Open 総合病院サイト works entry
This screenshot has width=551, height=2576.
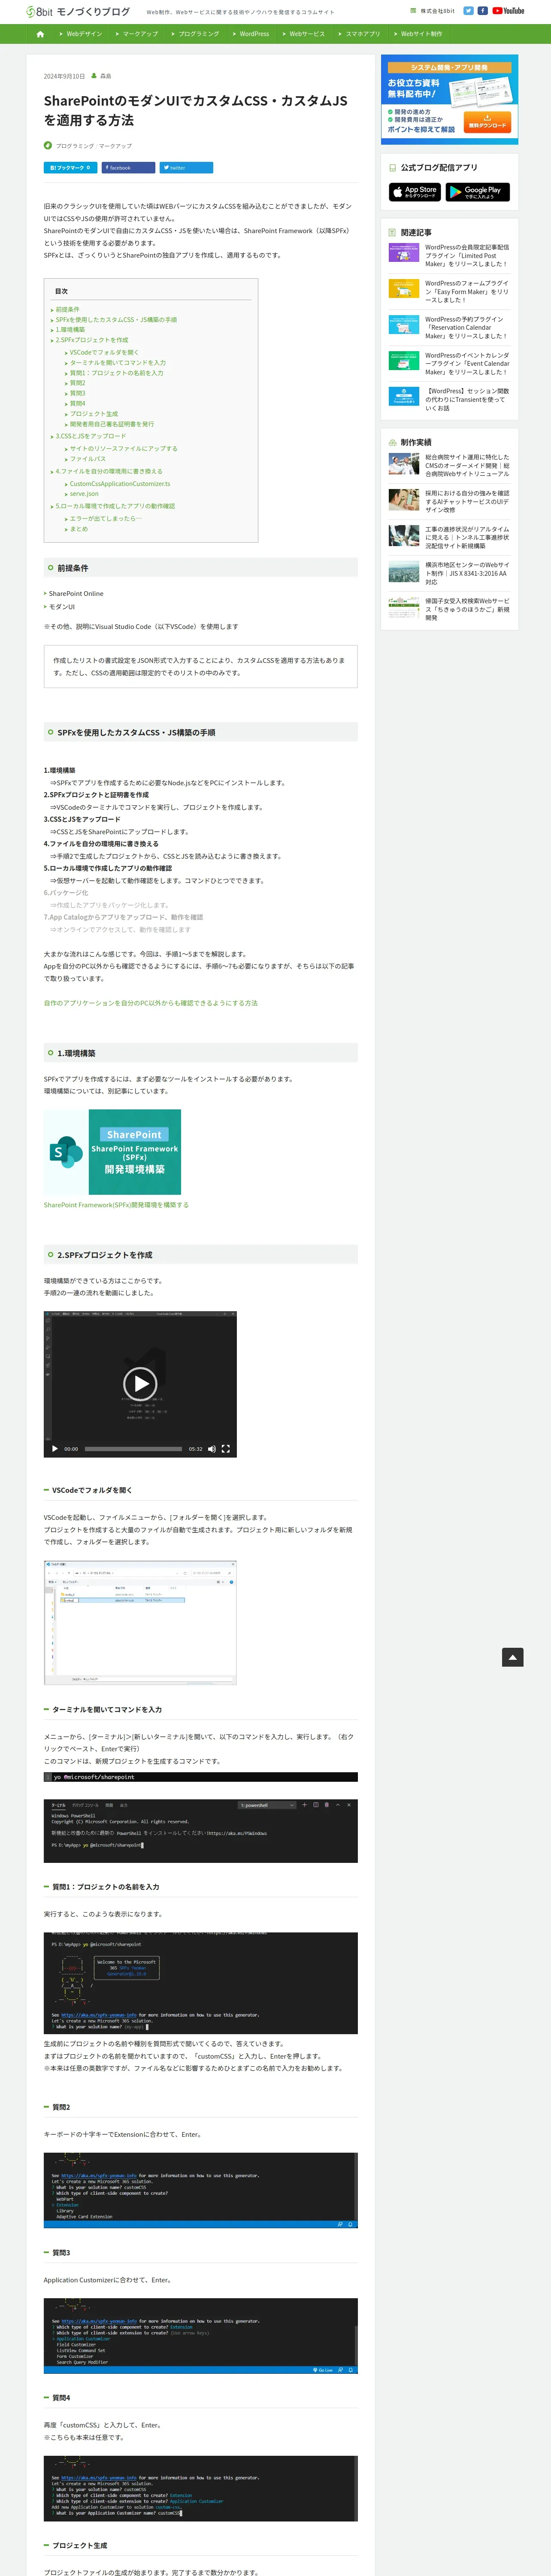click(x=467, y=465)
